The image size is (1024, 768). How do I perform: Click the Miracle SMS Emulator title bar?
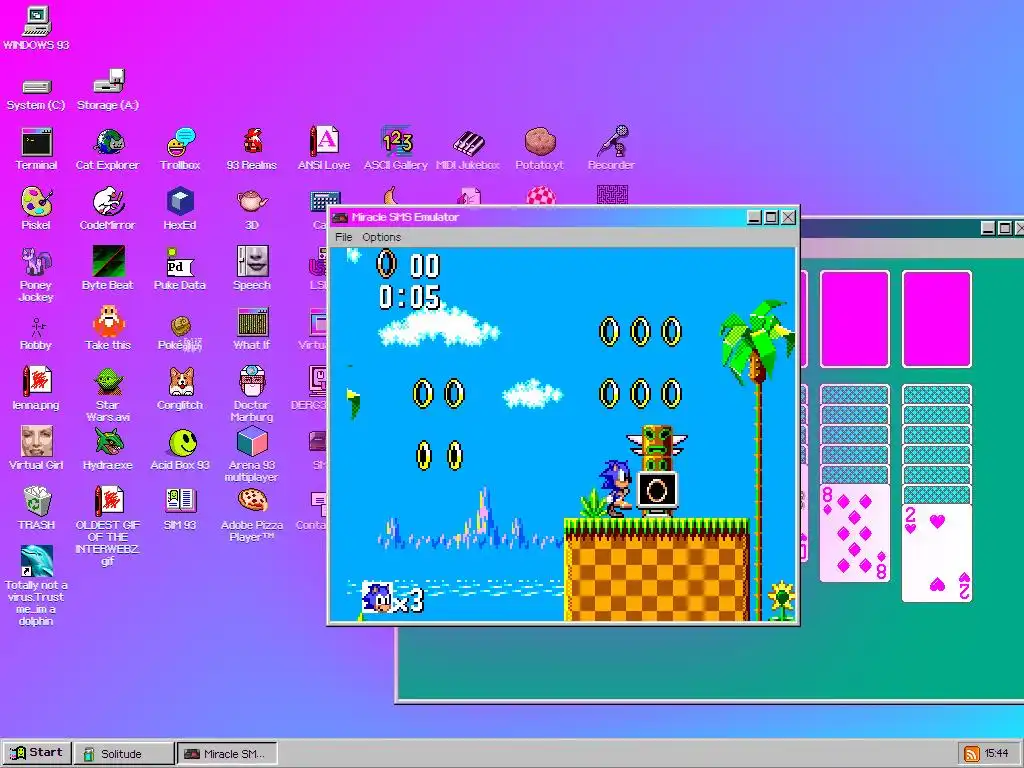pyautogui.click(x=538, y=217)
